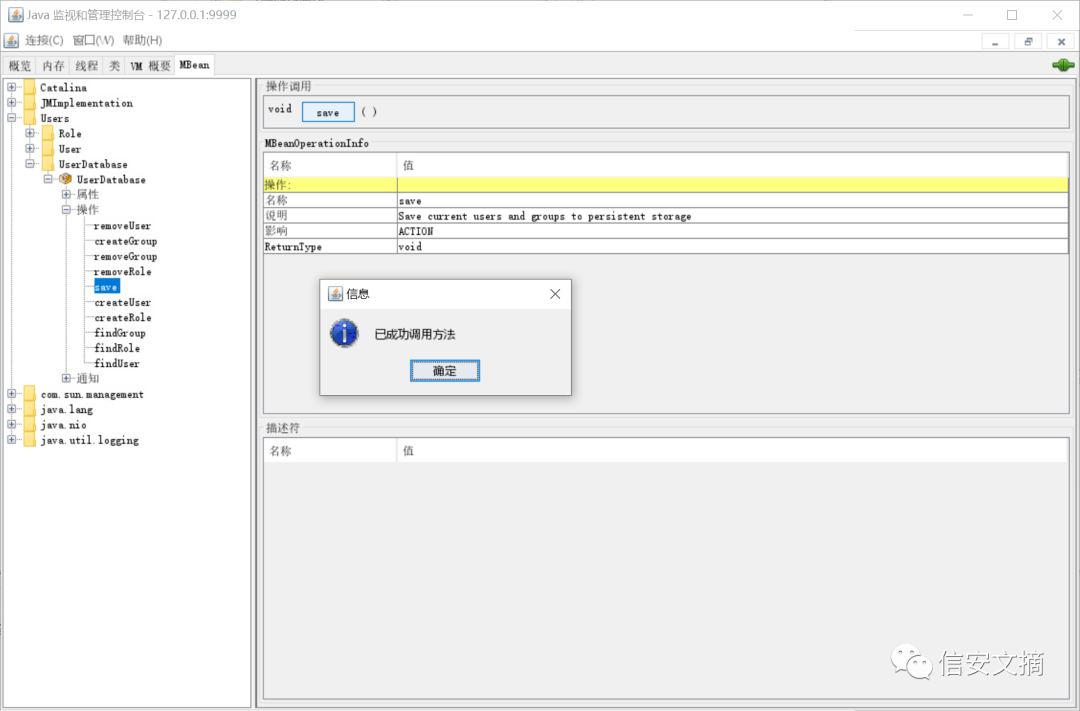Select findUser operation in tree
Viewport: 1080px width, 711px height.
[x=117, y=363]
